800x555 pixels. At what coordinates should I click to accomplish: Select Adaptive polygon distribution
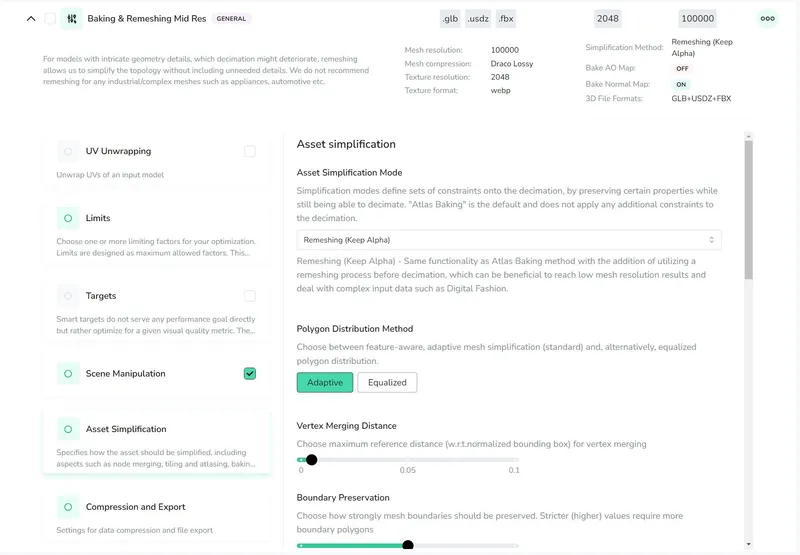click(x=325, y=382)
